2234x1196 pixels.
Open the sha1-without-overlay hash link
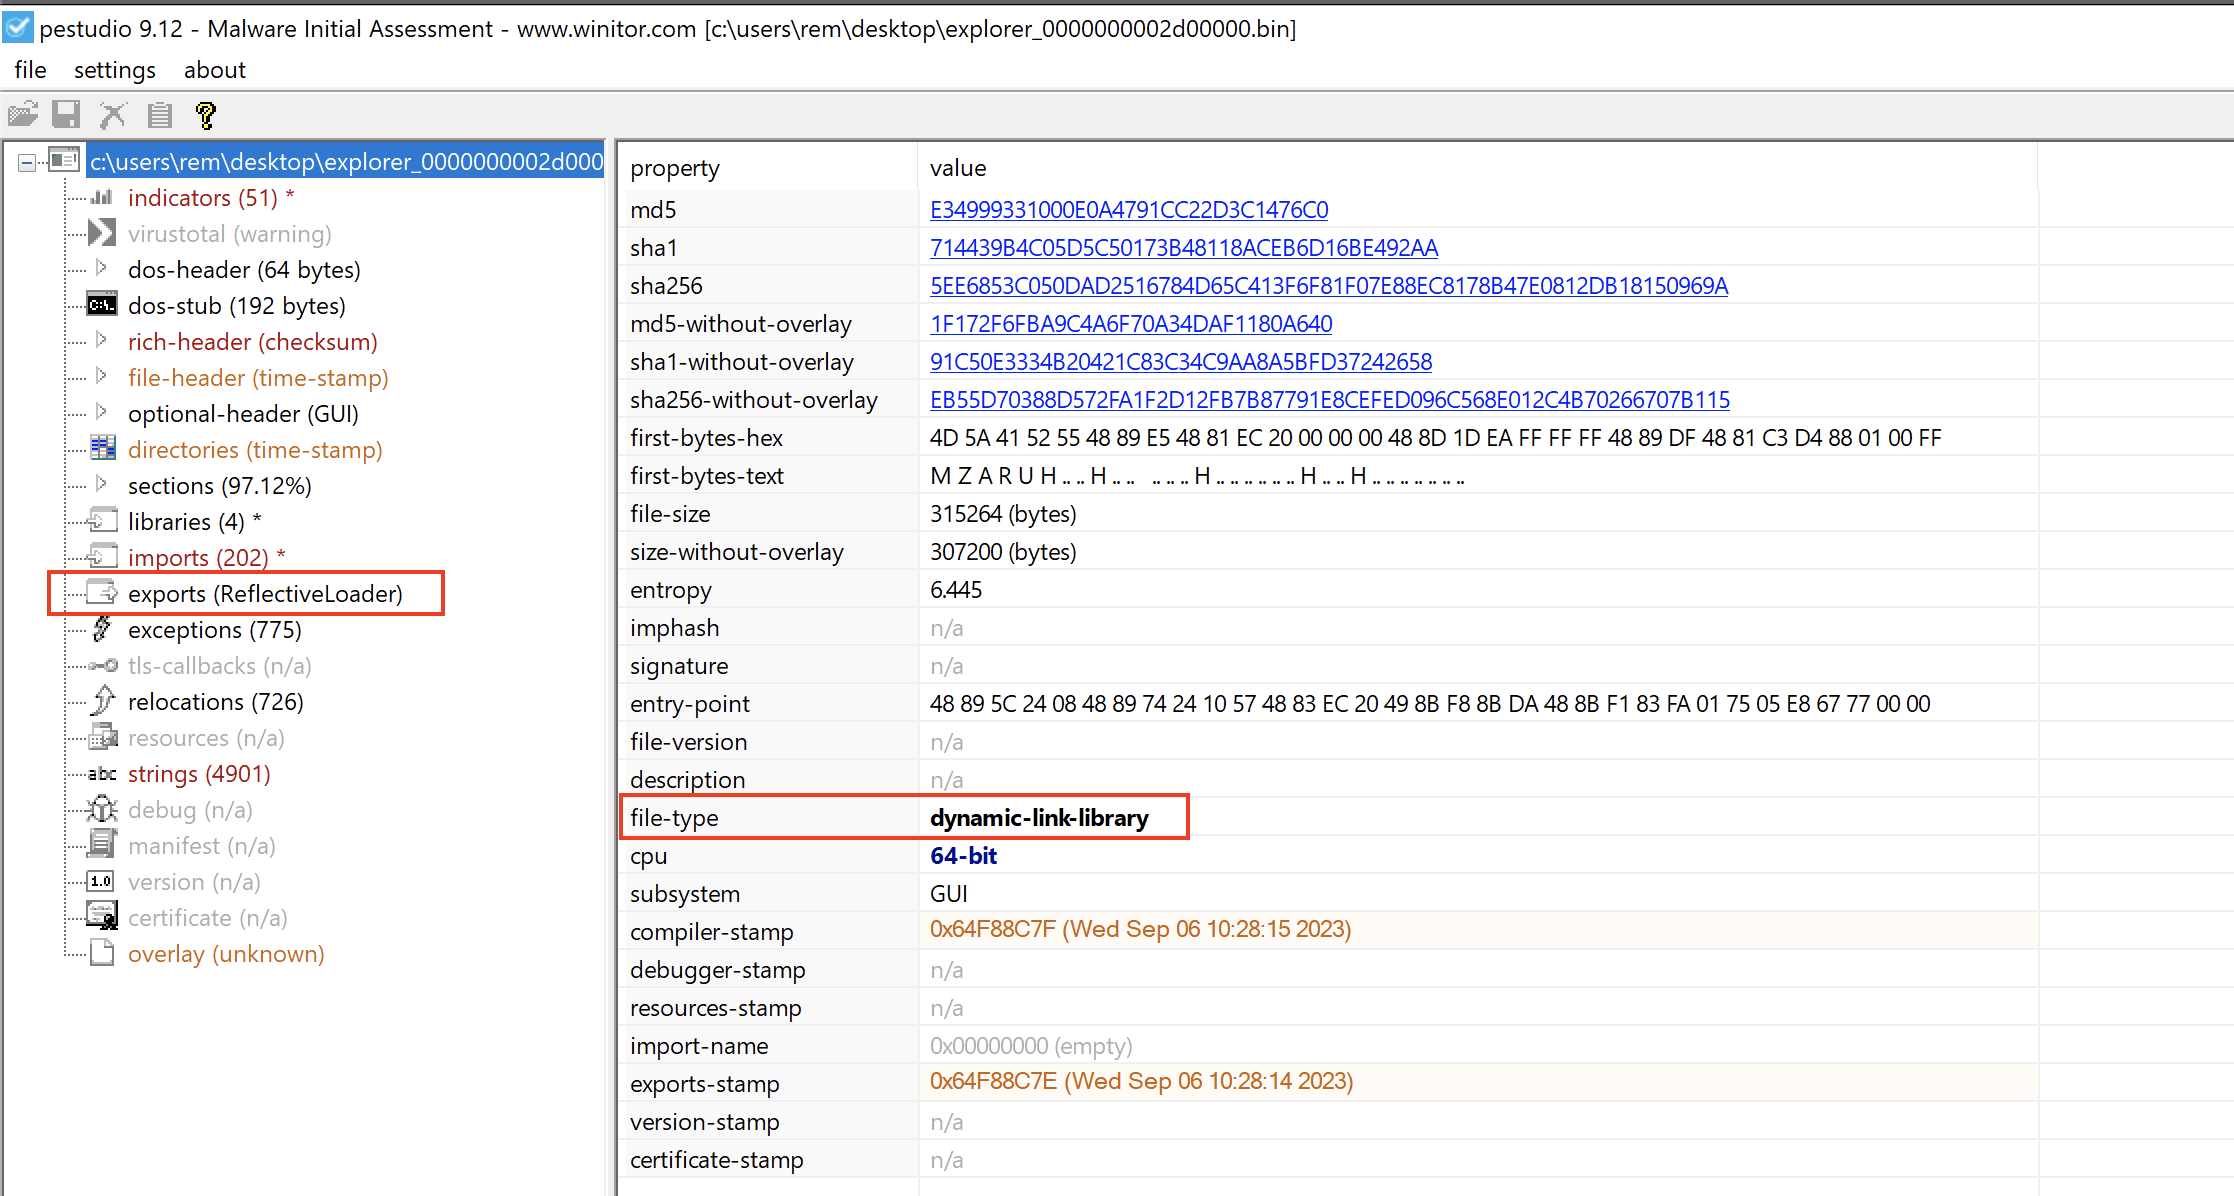(1181, 362)
